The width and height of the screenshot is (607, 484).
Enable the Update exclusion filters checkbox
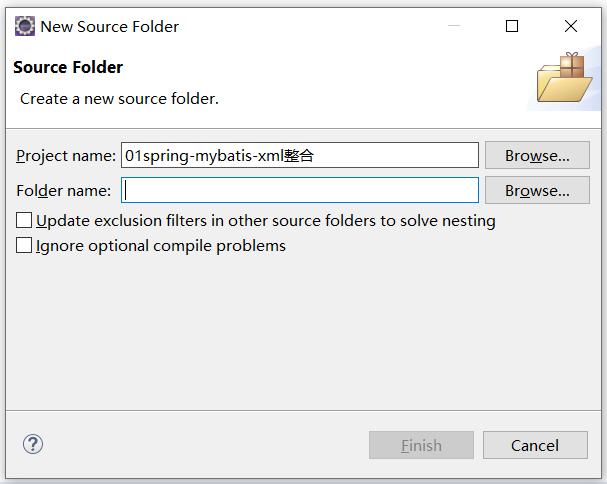click(24, 221)
